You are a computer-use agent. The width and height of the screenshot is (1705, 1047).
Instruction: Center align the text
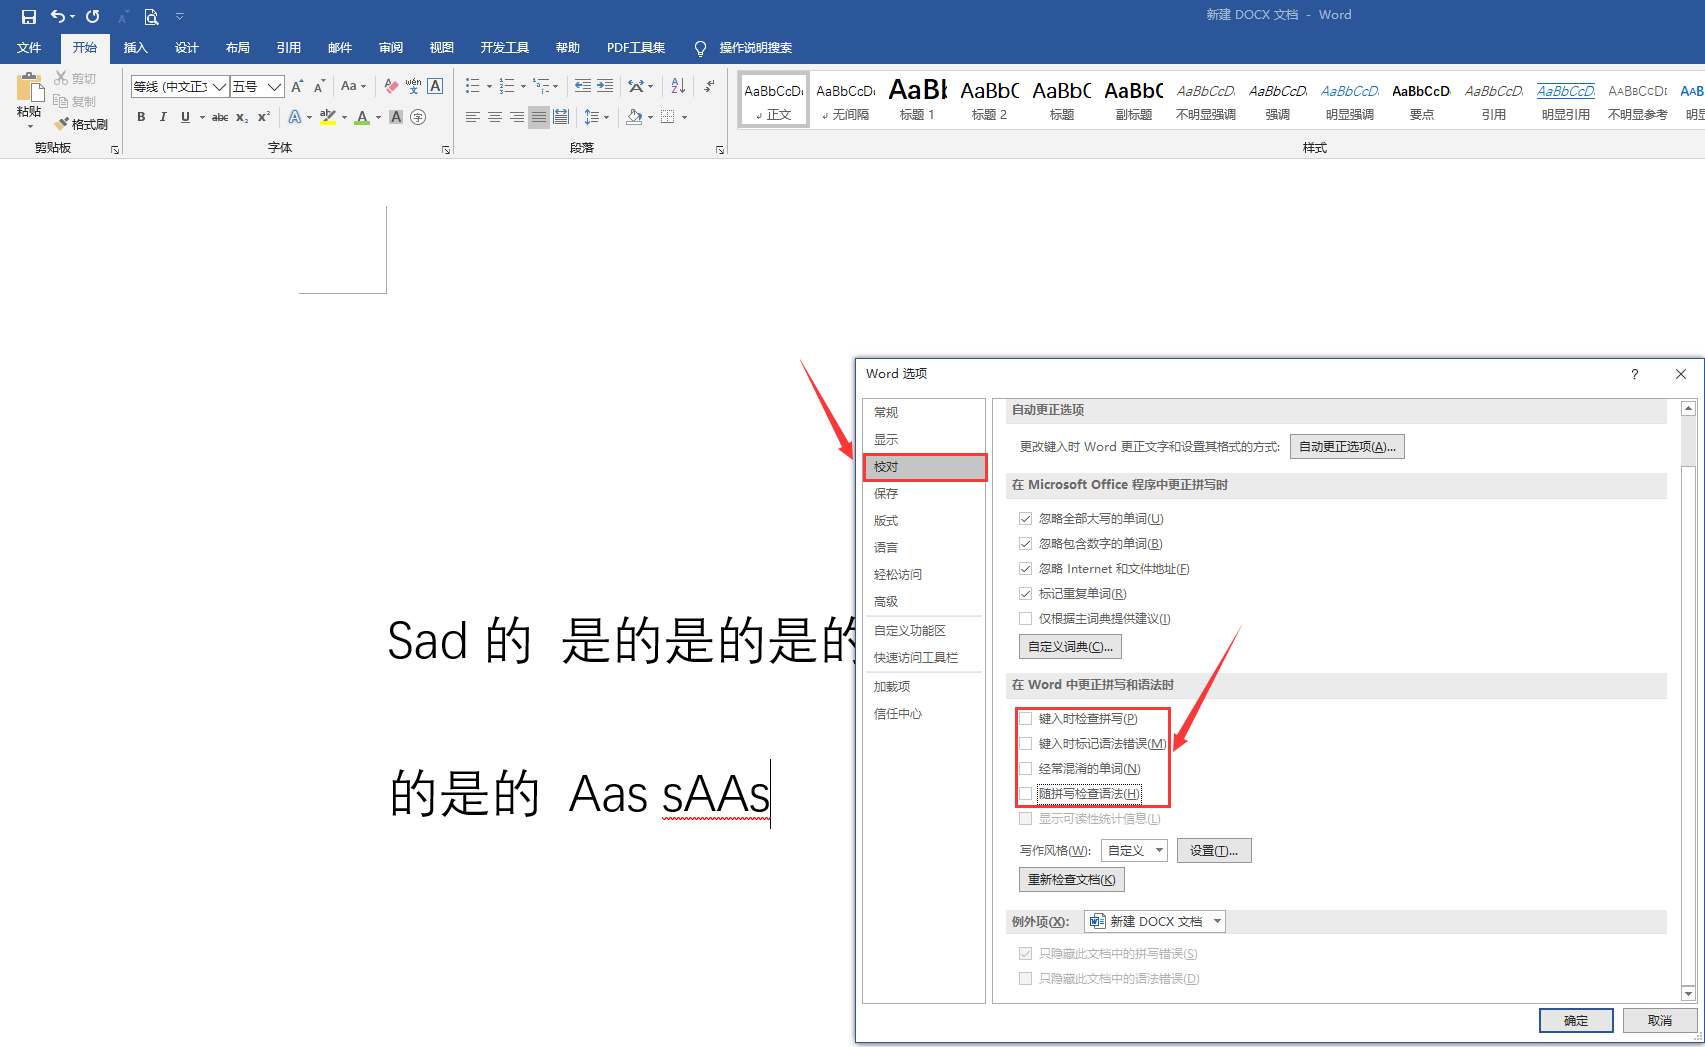tap(495, 117)
